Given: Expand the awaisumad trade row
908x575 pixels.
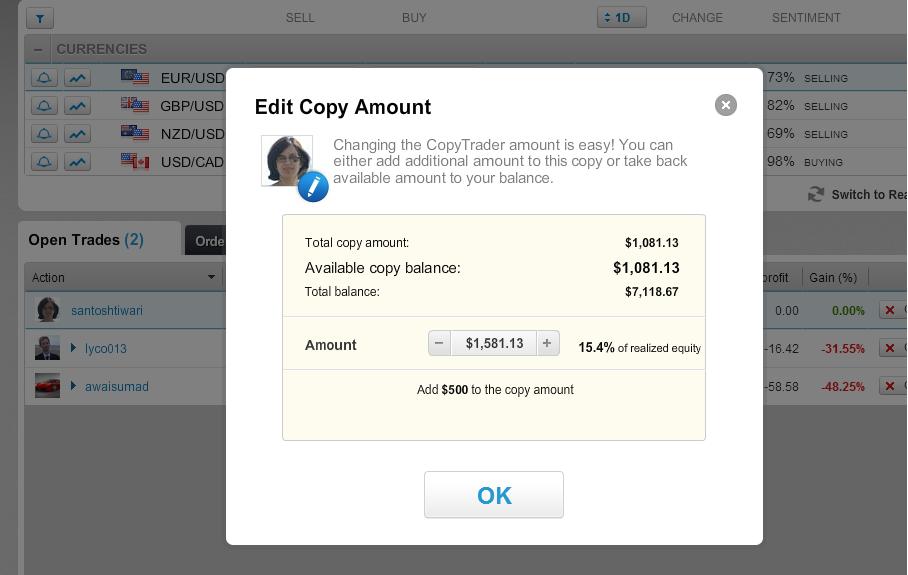Looking at the screenshot, I should click(x=74, y=386).
